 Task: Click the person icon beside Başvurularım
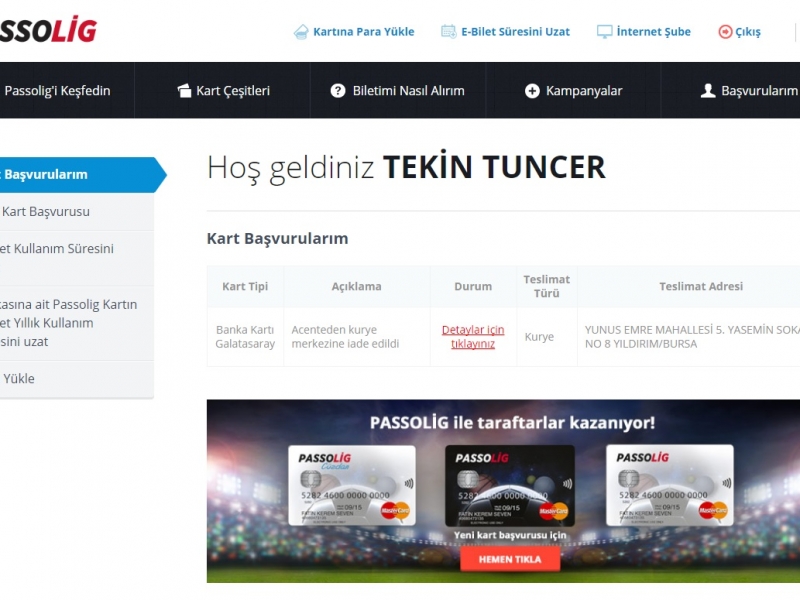[x=708, y=91]
